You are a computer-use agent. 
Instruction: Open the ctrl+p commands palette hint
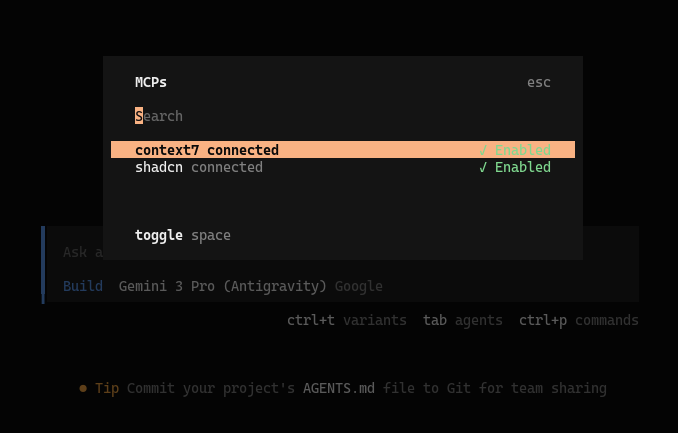(578, 320)
